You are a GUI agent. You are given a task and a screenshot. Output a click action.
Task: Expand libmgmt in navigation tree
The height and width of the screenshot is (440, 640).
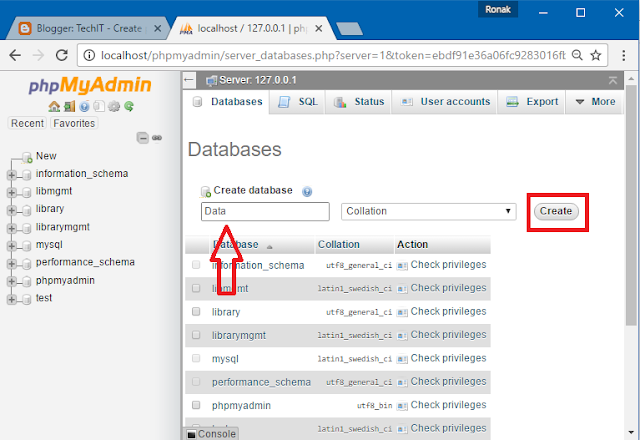11,193
